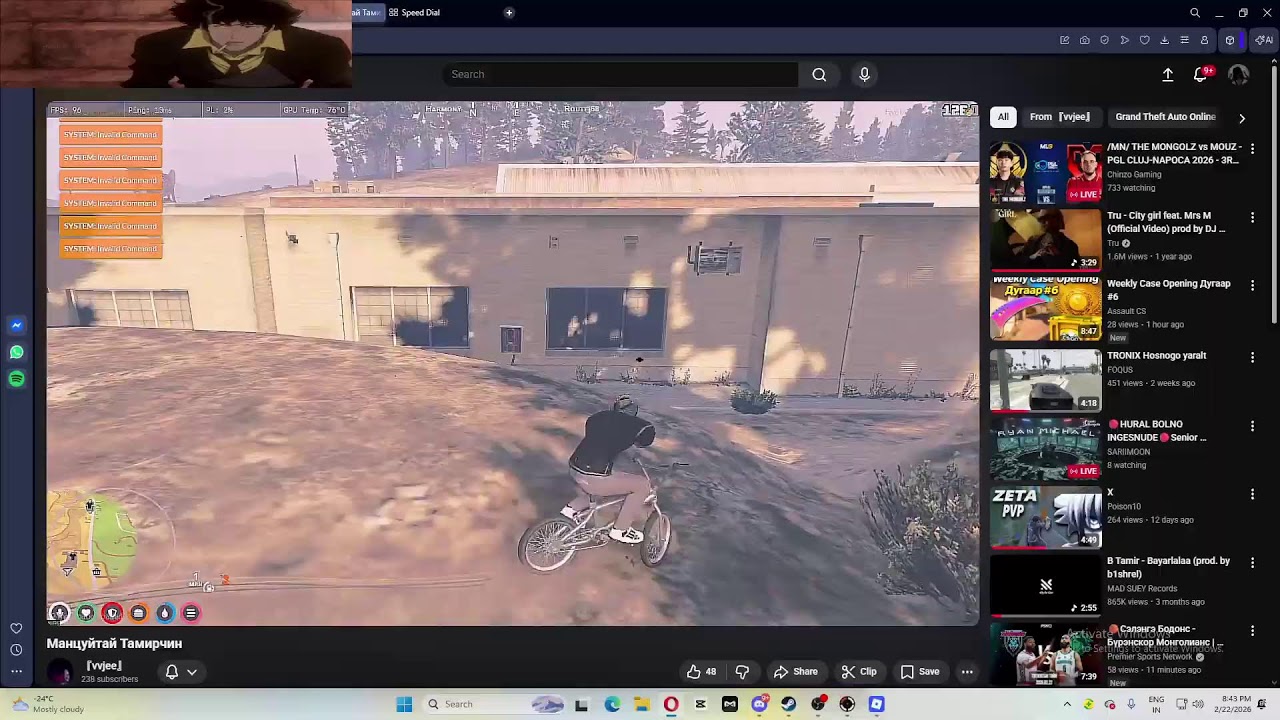Image resolution: width=1280 pixels, height=720 pixels.
Task: Open options for Tru - City girl video
Action: click(x=1252, y=217)
